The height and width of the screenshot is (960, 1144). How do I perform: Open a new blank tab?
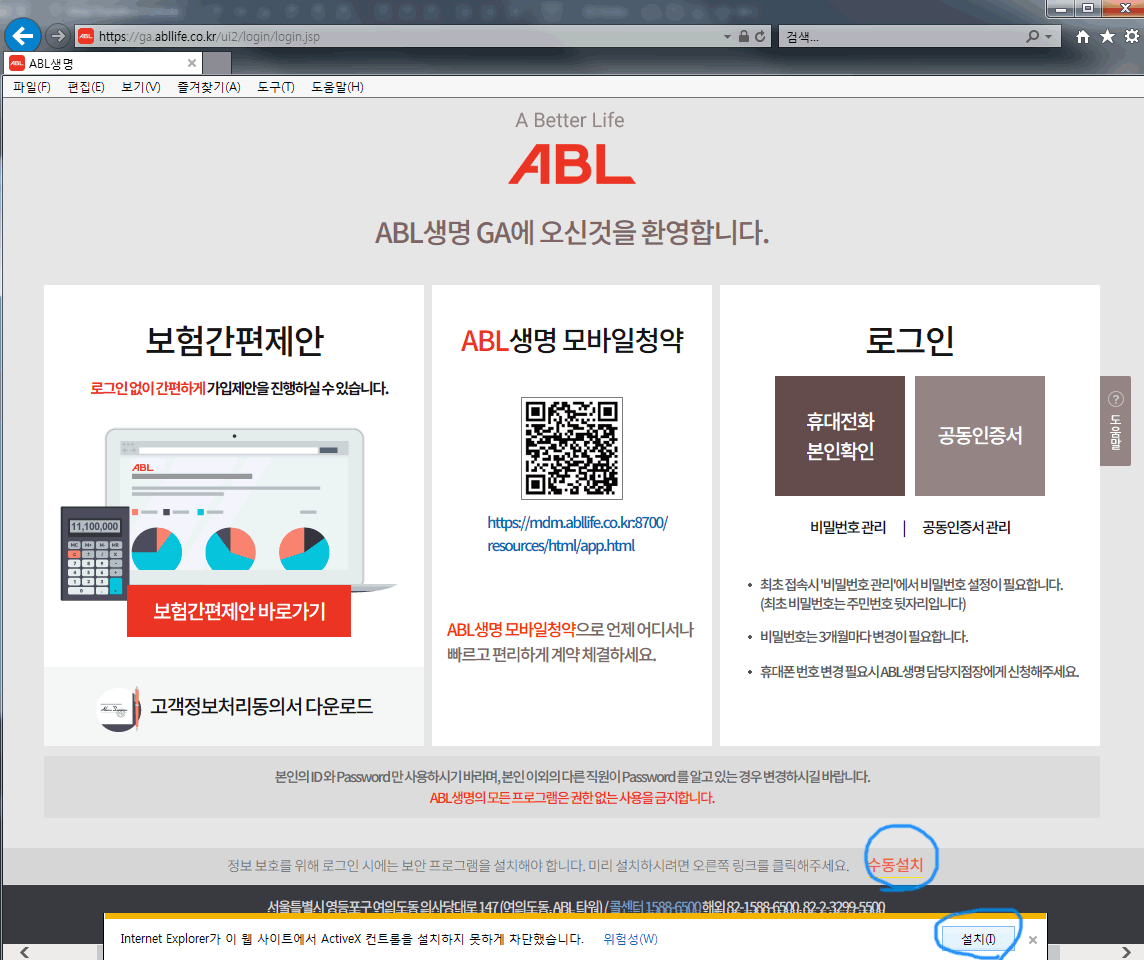click(217, 63)
